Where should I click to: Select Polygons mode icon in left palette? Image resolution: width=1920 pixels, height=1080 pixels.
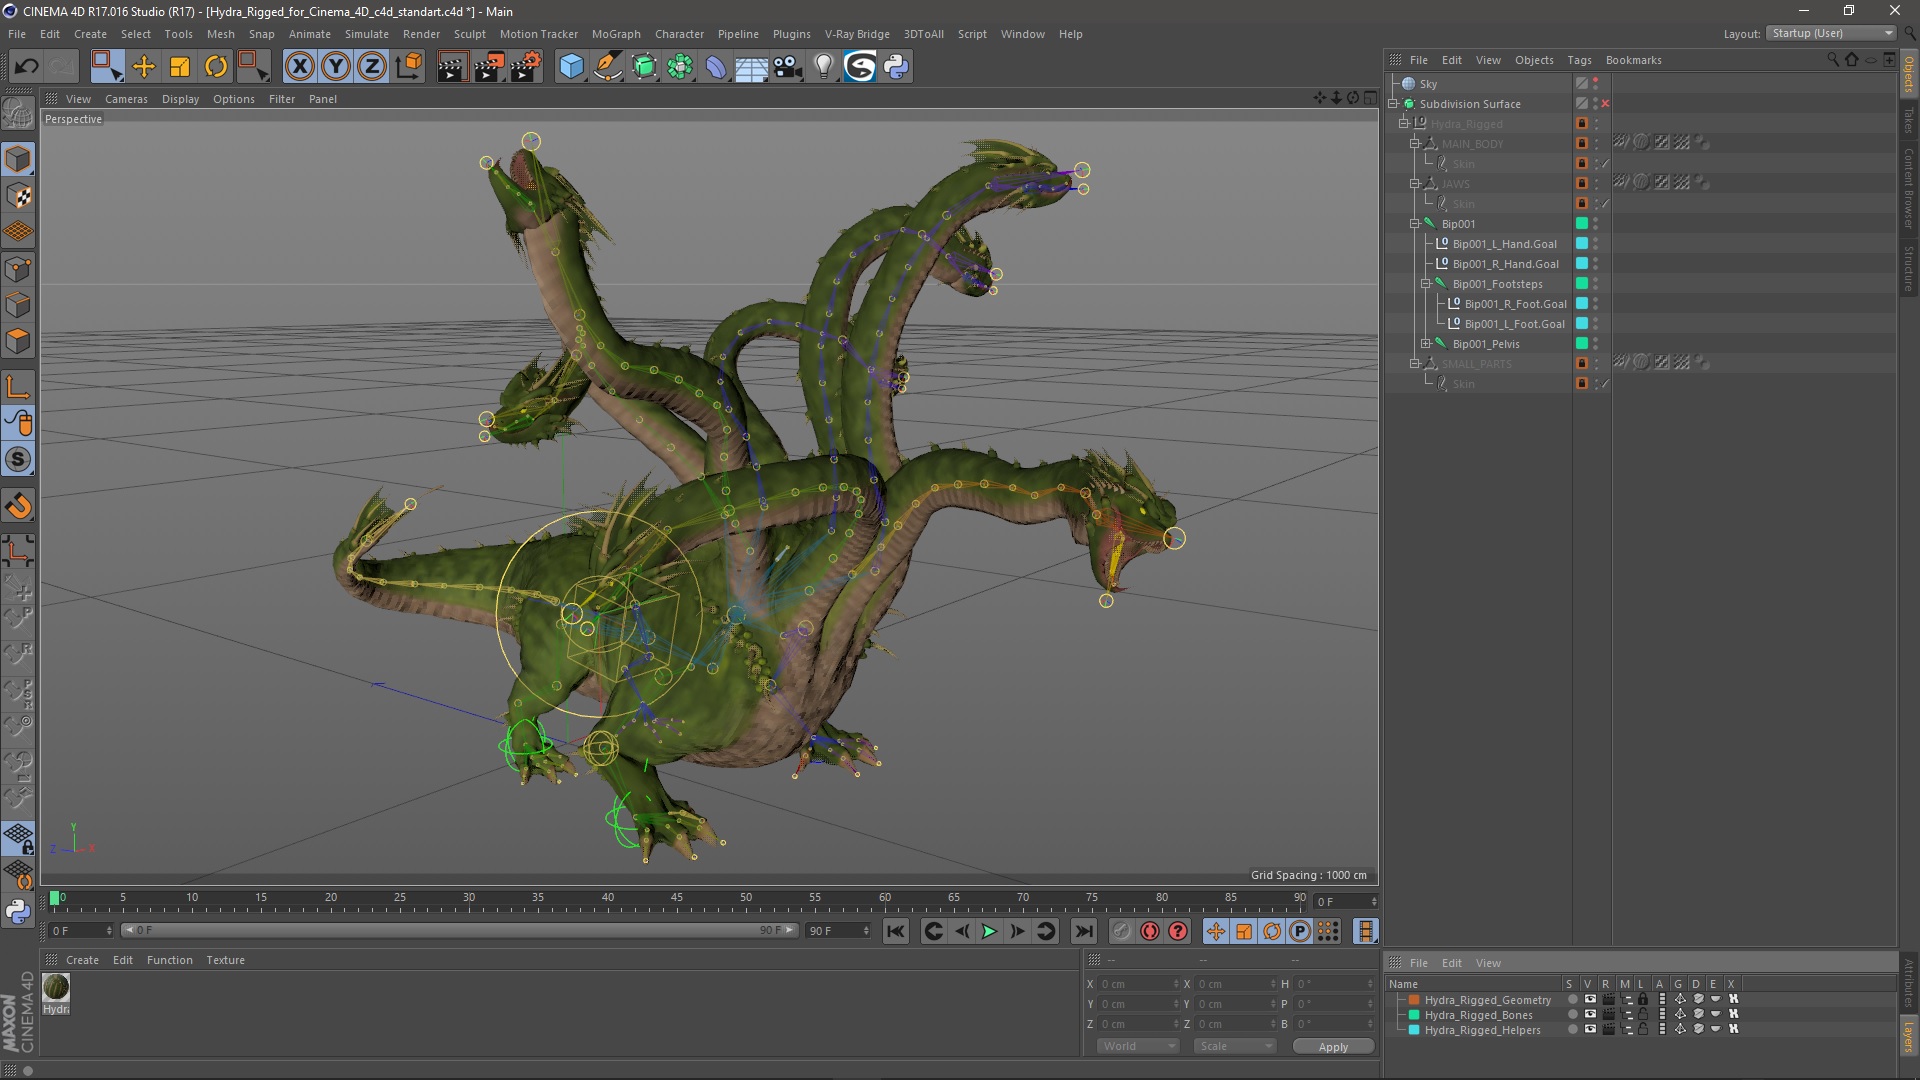coord(18,342)
